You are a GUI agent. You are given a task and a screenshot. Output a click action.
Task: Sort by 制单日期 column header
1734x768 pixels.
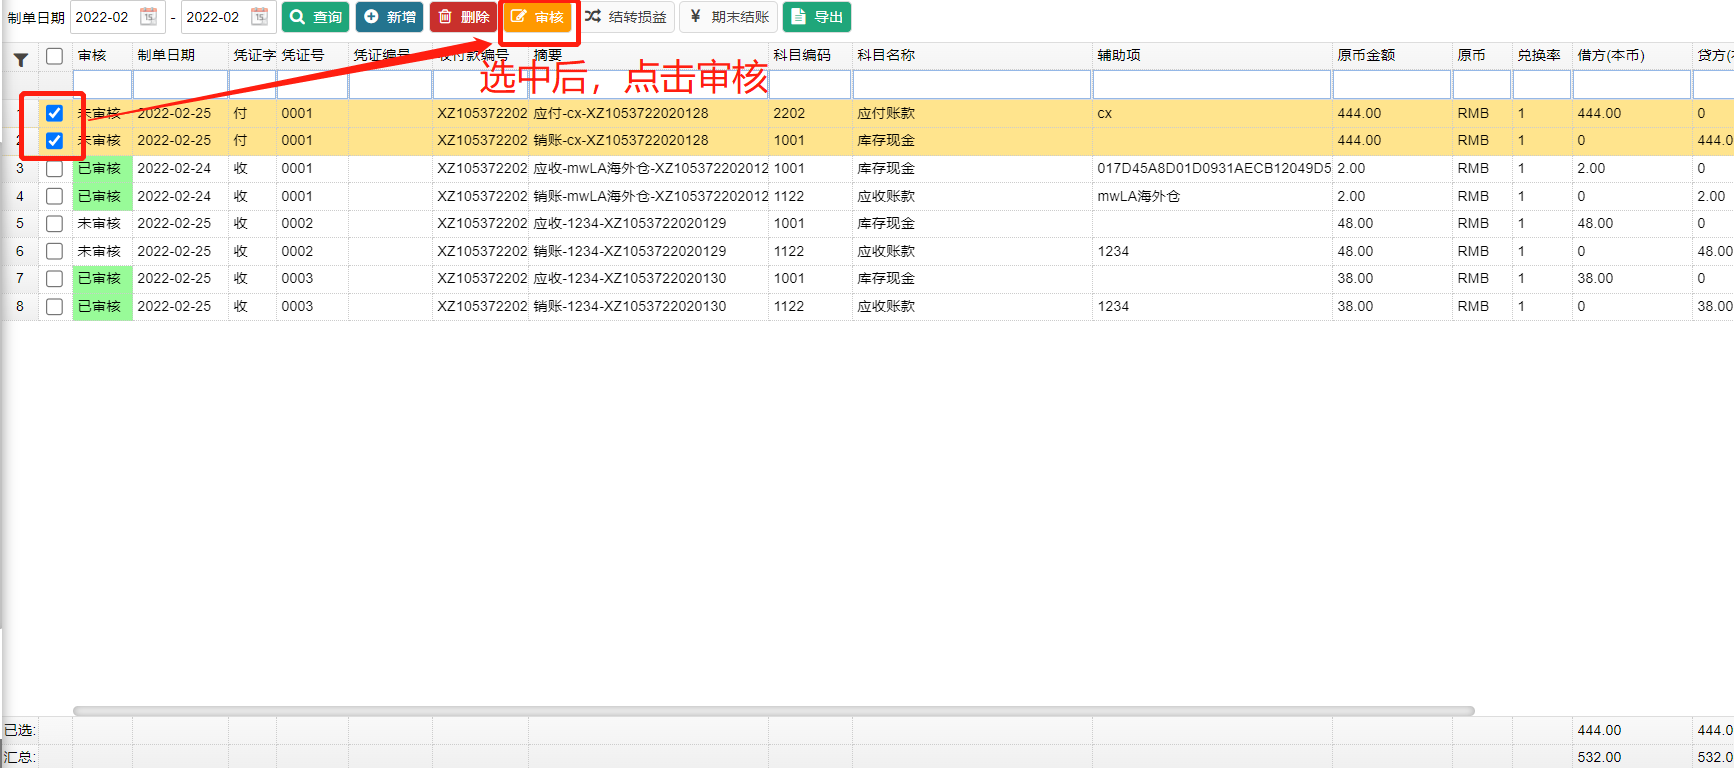click(166, 56)
